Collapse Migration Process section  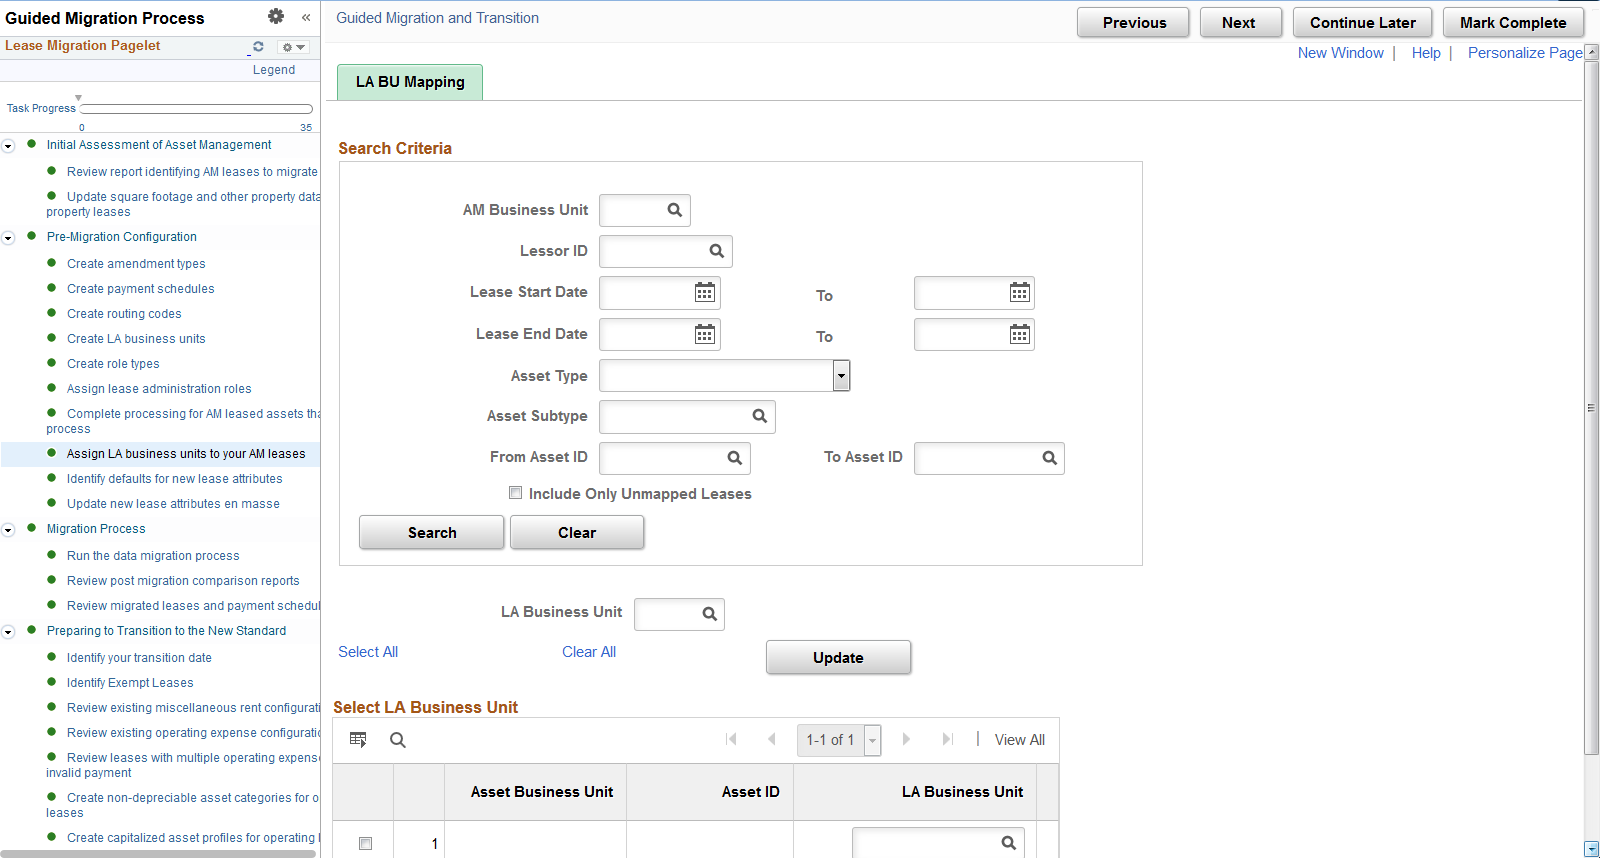coord(8,530)
